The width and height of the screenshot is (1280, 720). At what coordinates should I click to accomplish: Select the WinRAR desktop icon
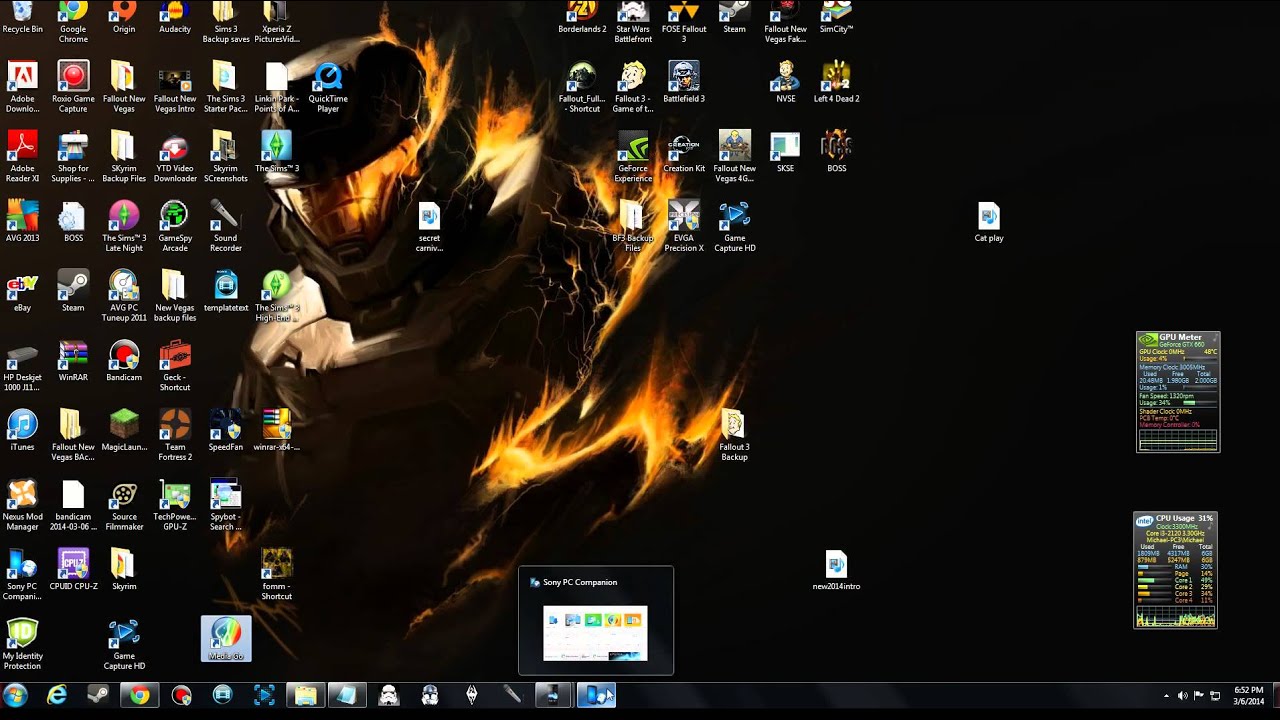coord(73,361)
